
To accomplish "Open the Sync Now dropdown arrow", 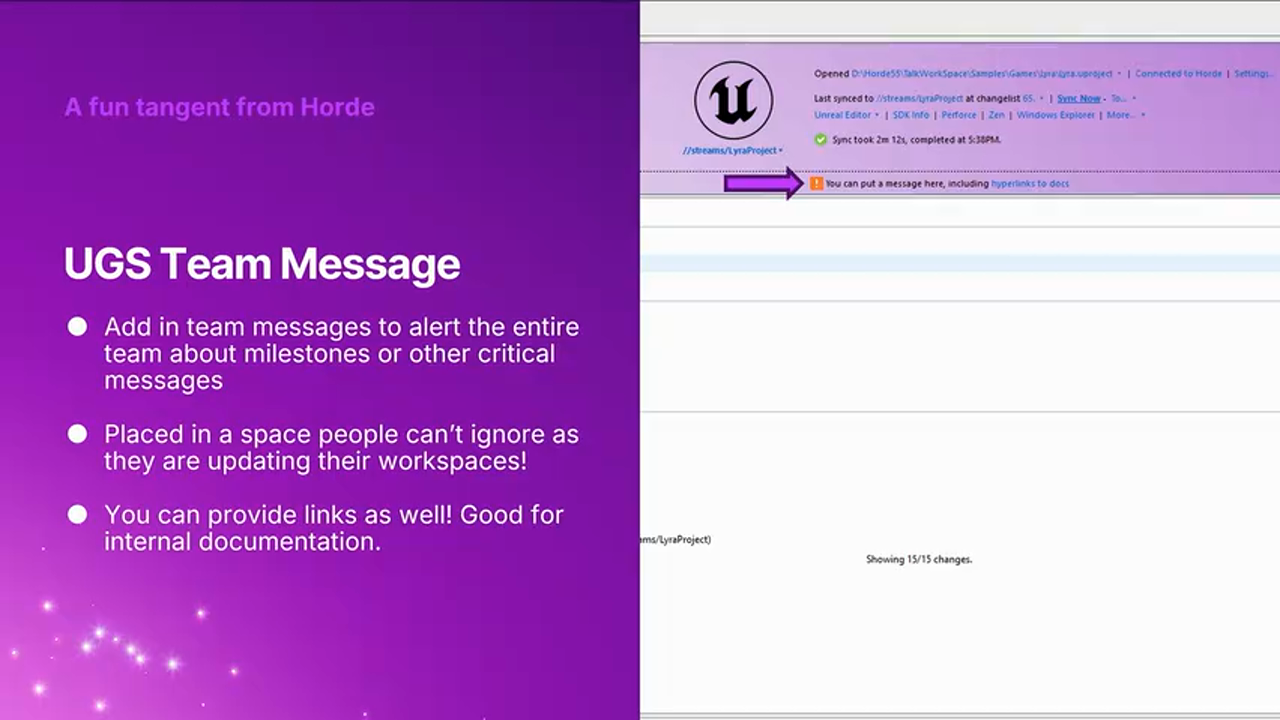I will pyautogui.click(x=1105, y=98).
